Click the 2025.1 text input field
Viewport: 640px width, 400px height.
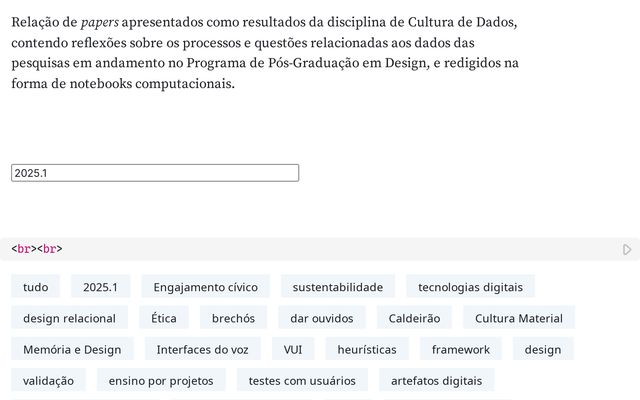pyautogui.click(x=155, y=173)
